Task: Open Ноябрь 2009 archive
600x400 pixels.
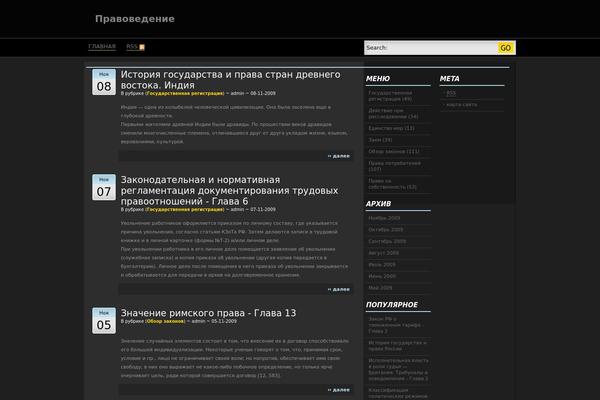Action: point(384,218)
